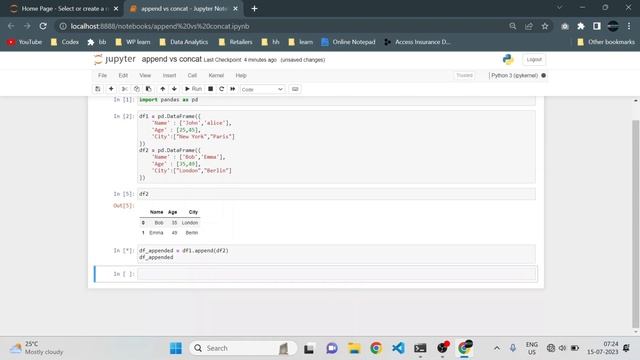Open the browser zoom magnifier icon

pyautogui.click(x=513, y=26)
